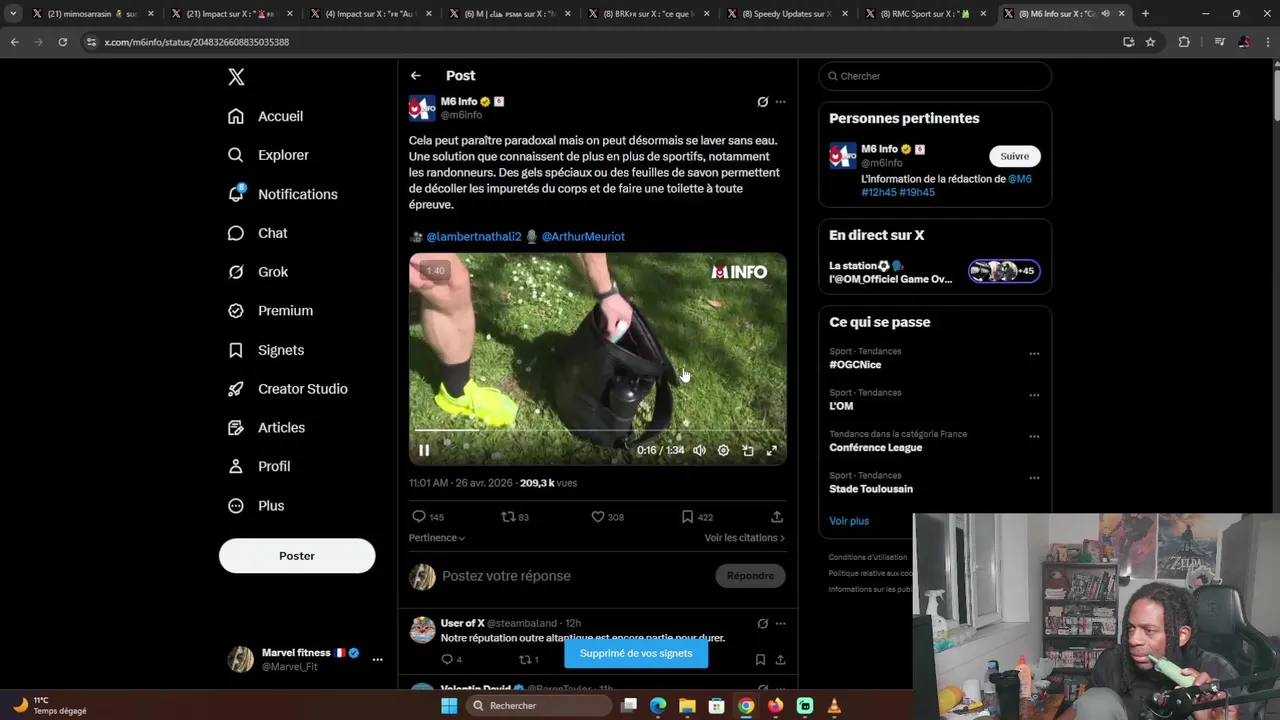The width and height of the screenshot is (1280, 720).
Task: Open Marvel fitness account options menu
Action: [377, 660]
